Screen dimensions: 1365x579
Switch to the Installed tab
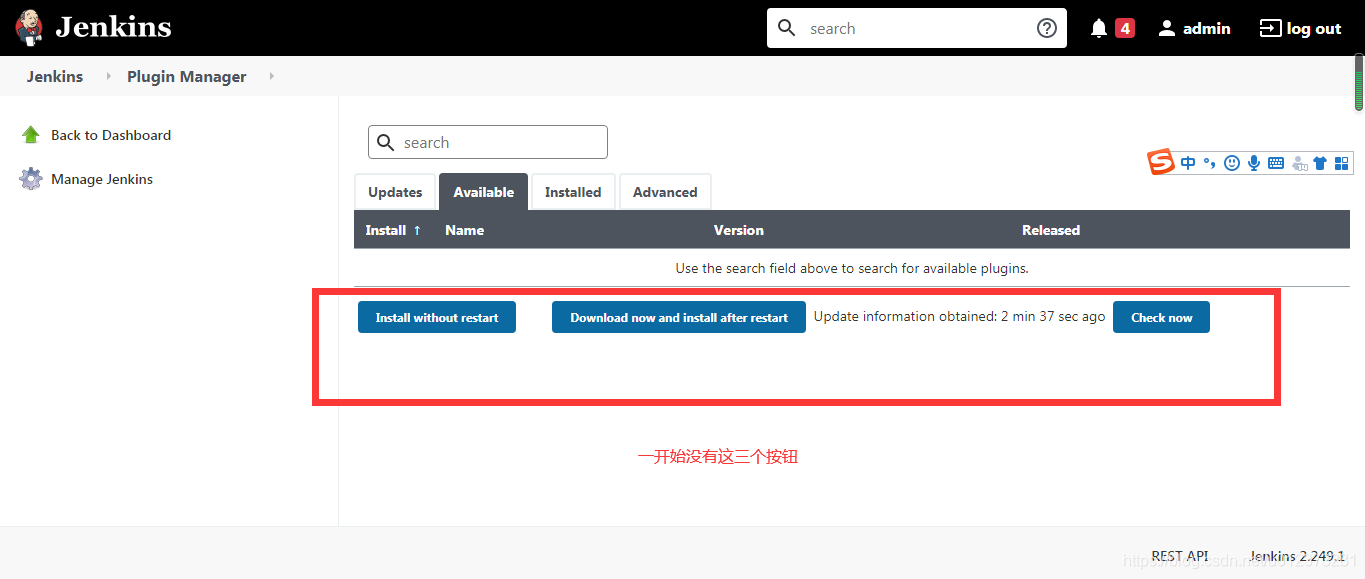(x=573, y=192)
